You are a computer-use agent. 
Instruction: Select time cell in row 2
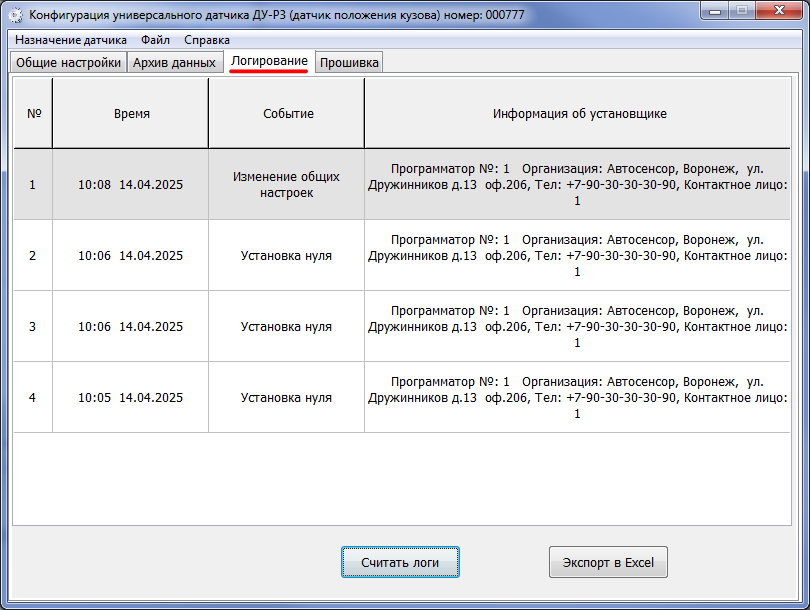pyautogui.click(x=131, y=256)
